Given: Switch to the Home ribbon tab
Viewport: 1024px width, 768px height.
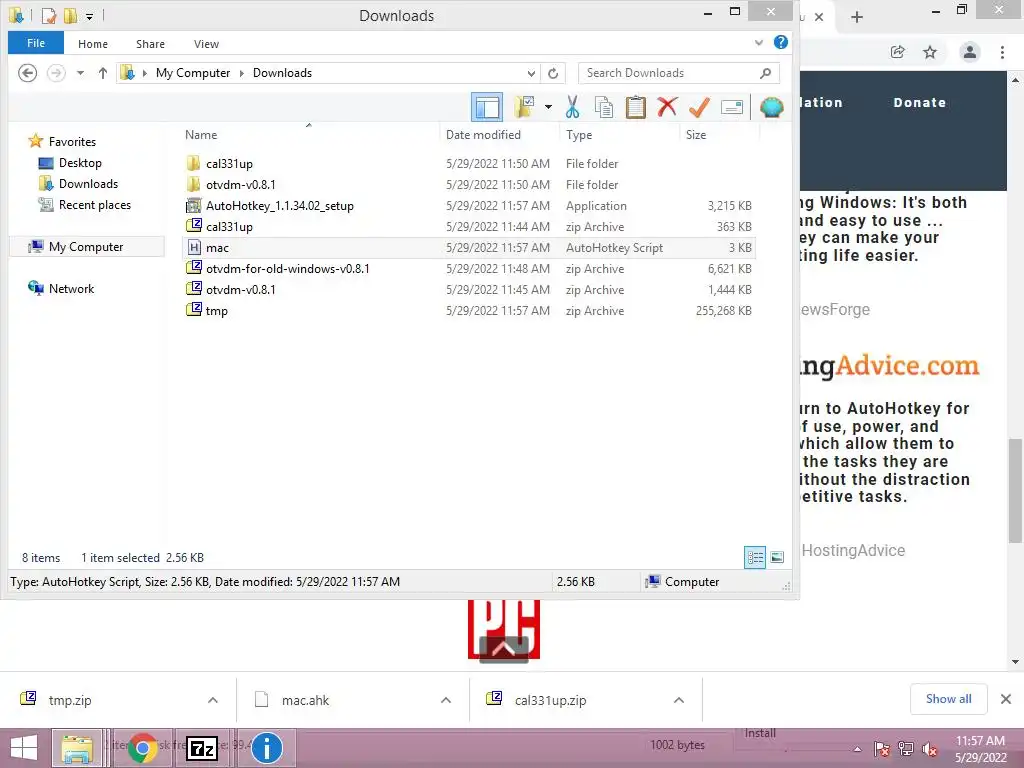Looking at the screenshot, I should (x=93, y=44).
